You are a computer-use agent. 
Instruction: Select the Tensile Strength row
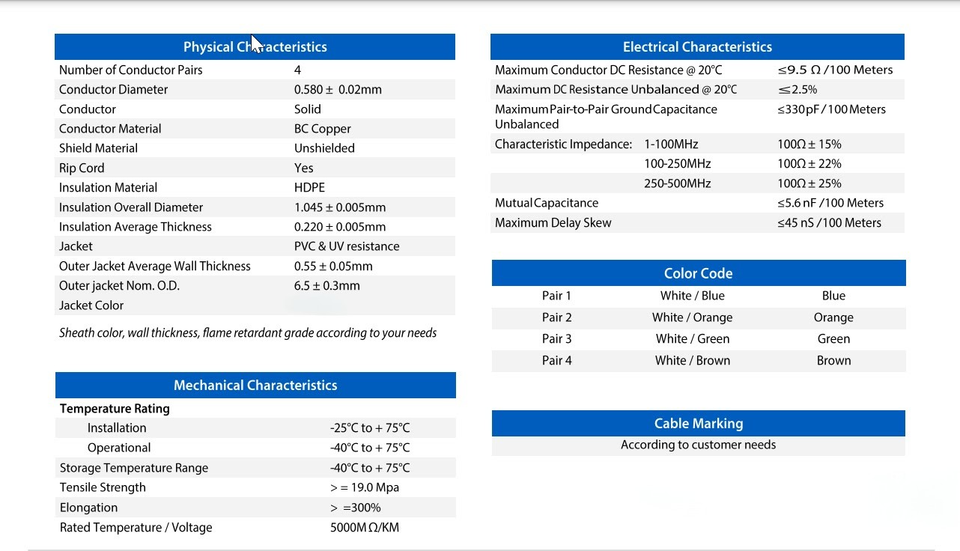point(255,487)
